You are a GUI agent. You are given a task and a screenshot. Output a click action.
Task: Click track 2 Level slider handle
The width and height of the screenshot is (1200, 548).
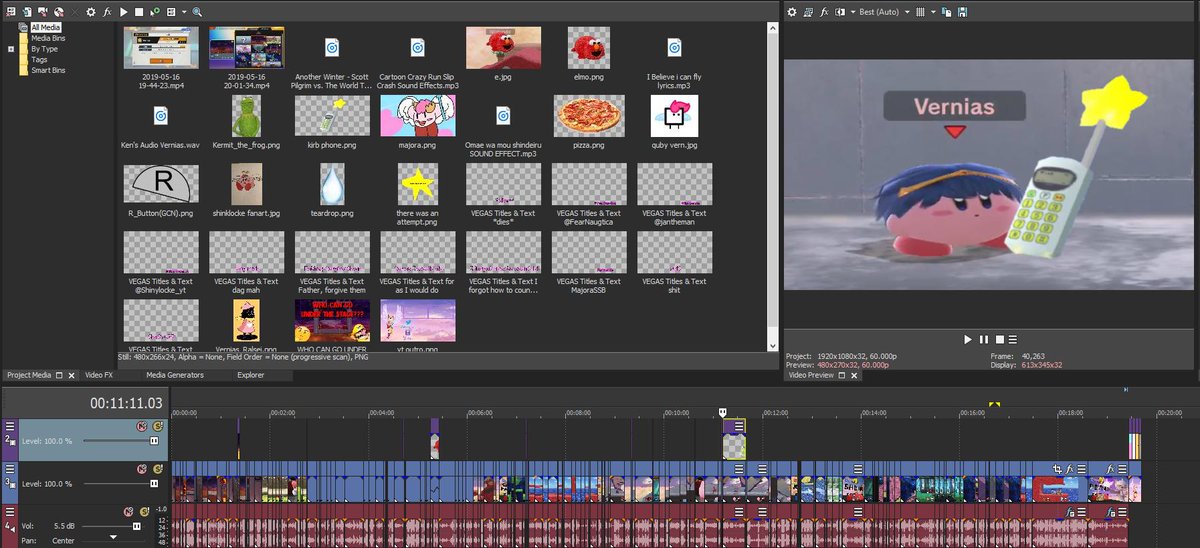154,440
